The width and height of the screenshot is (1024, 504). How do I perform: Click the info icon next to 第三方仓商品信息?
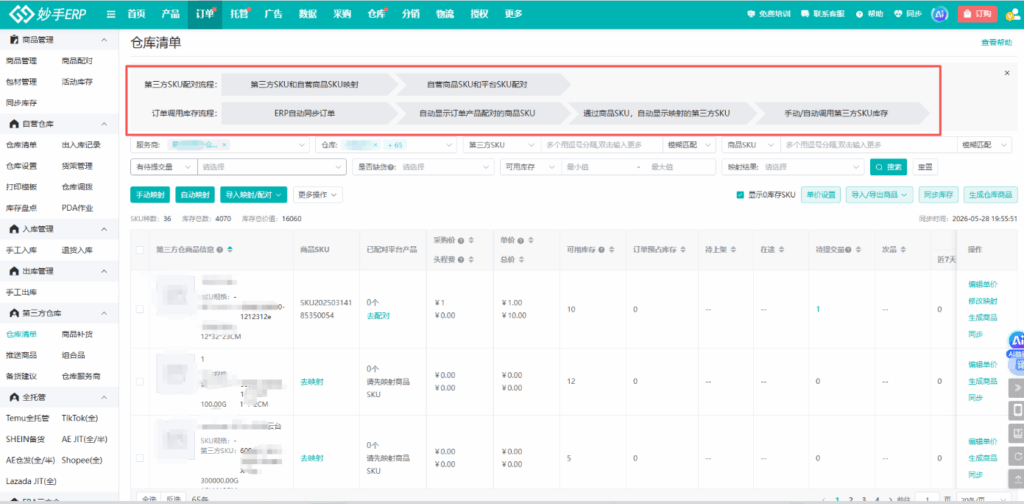[x=220, y=249]
